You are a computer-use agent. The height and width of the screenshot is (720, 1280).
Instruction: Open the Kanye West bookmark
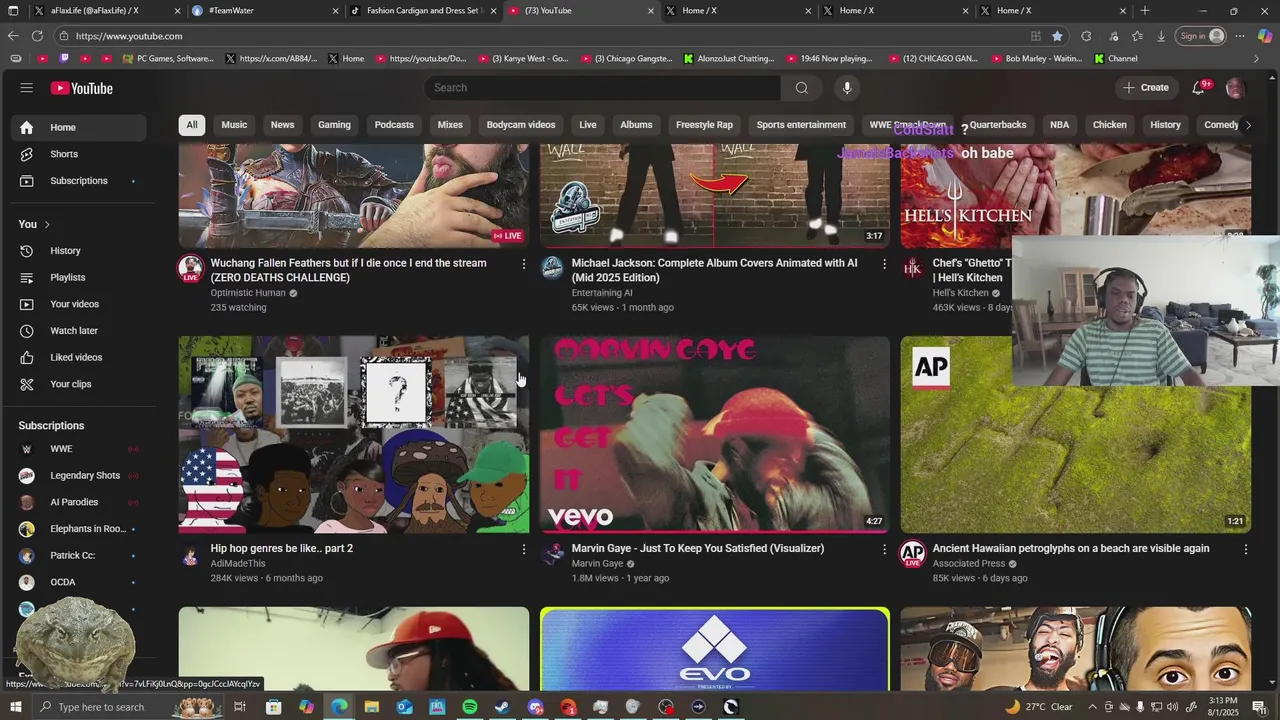(524, 59)
